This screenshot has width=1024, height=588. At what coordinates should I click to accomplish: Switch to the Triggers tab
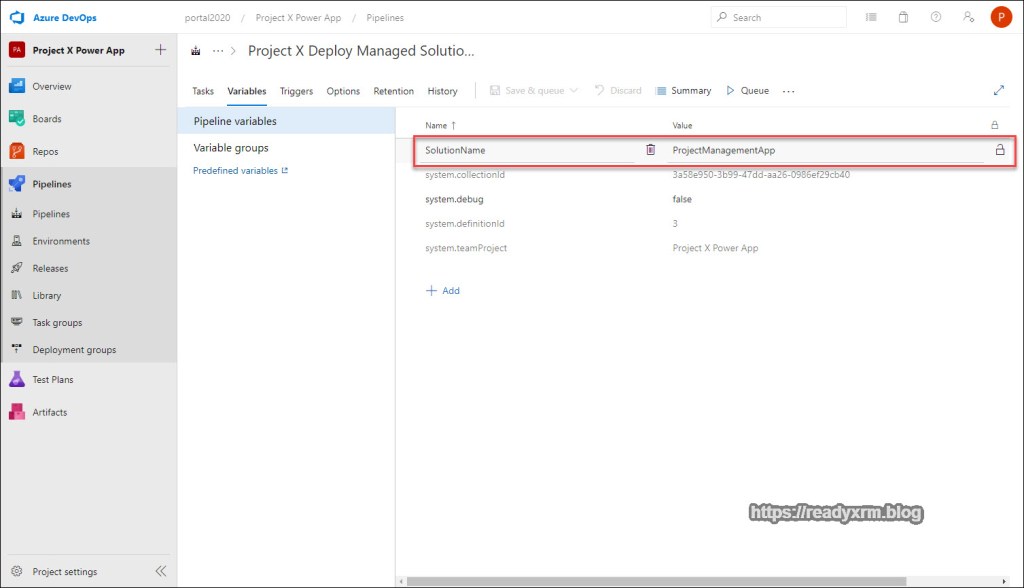(x=296, y=91)
